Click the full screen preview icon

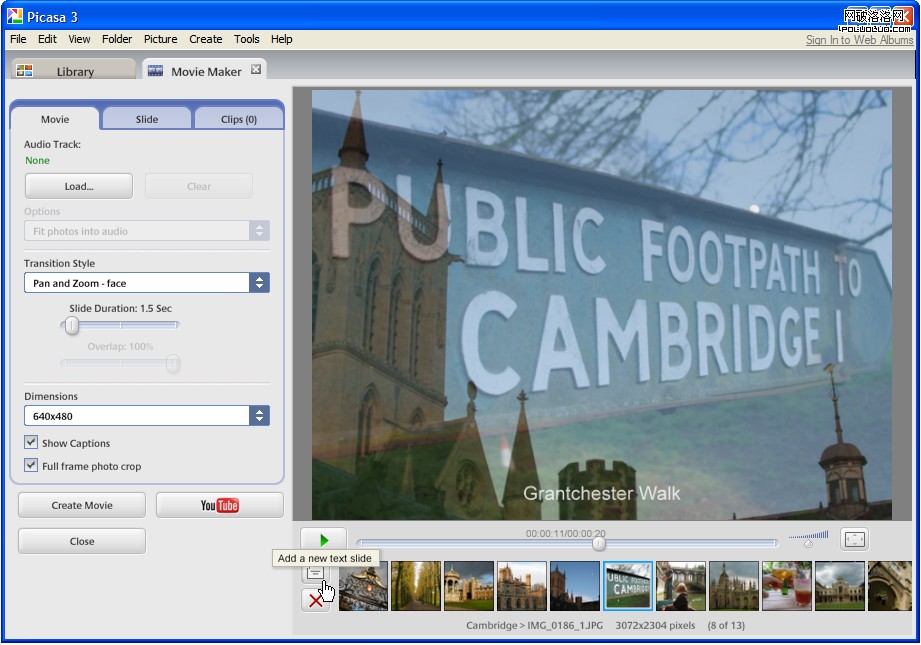click(854, 540)
